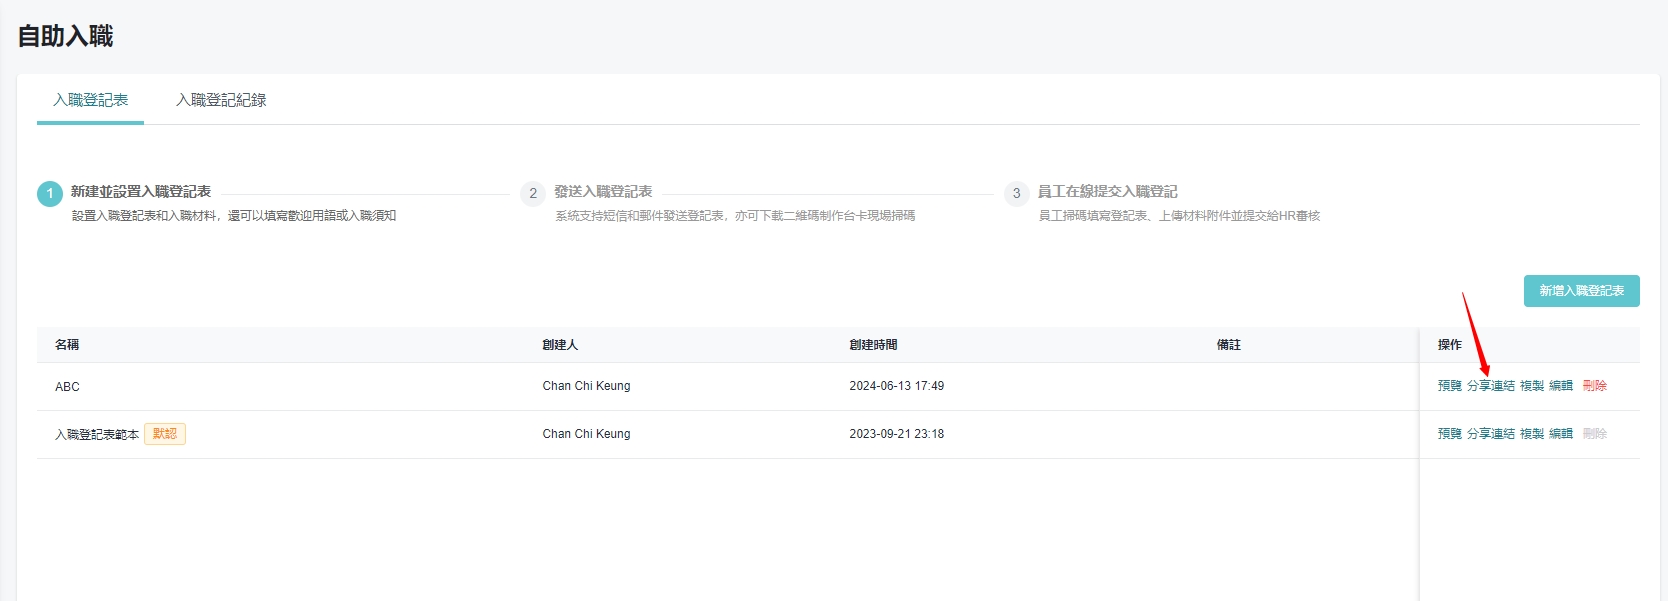
Task: Preview the ABC form via 預覽
Action: click(1449, 386)
